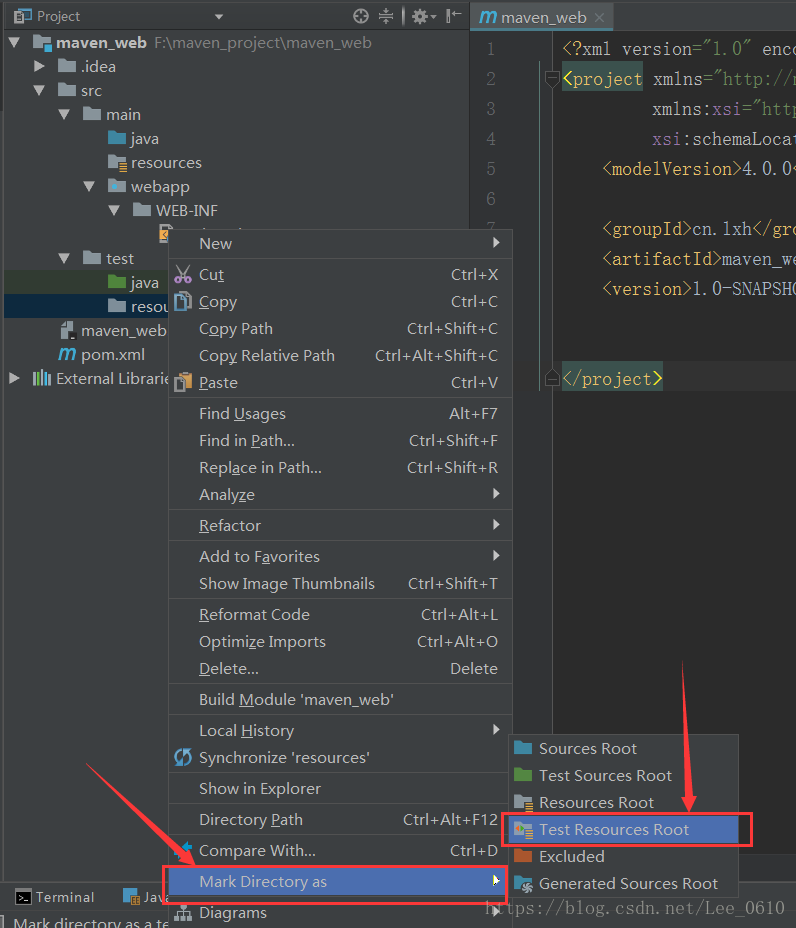The width and height of the screenshot is (796, 928).
Task: Click the hide Project panel icon
Action: [453, 15]
